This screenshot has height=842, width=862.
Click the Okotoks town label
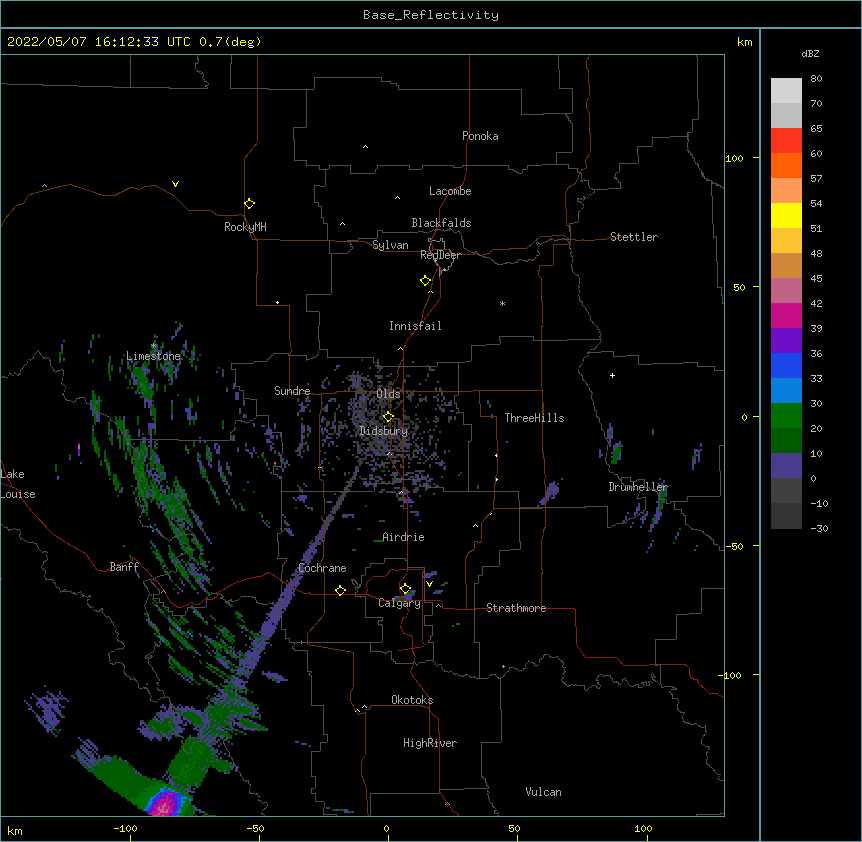(x=412, y=700)
